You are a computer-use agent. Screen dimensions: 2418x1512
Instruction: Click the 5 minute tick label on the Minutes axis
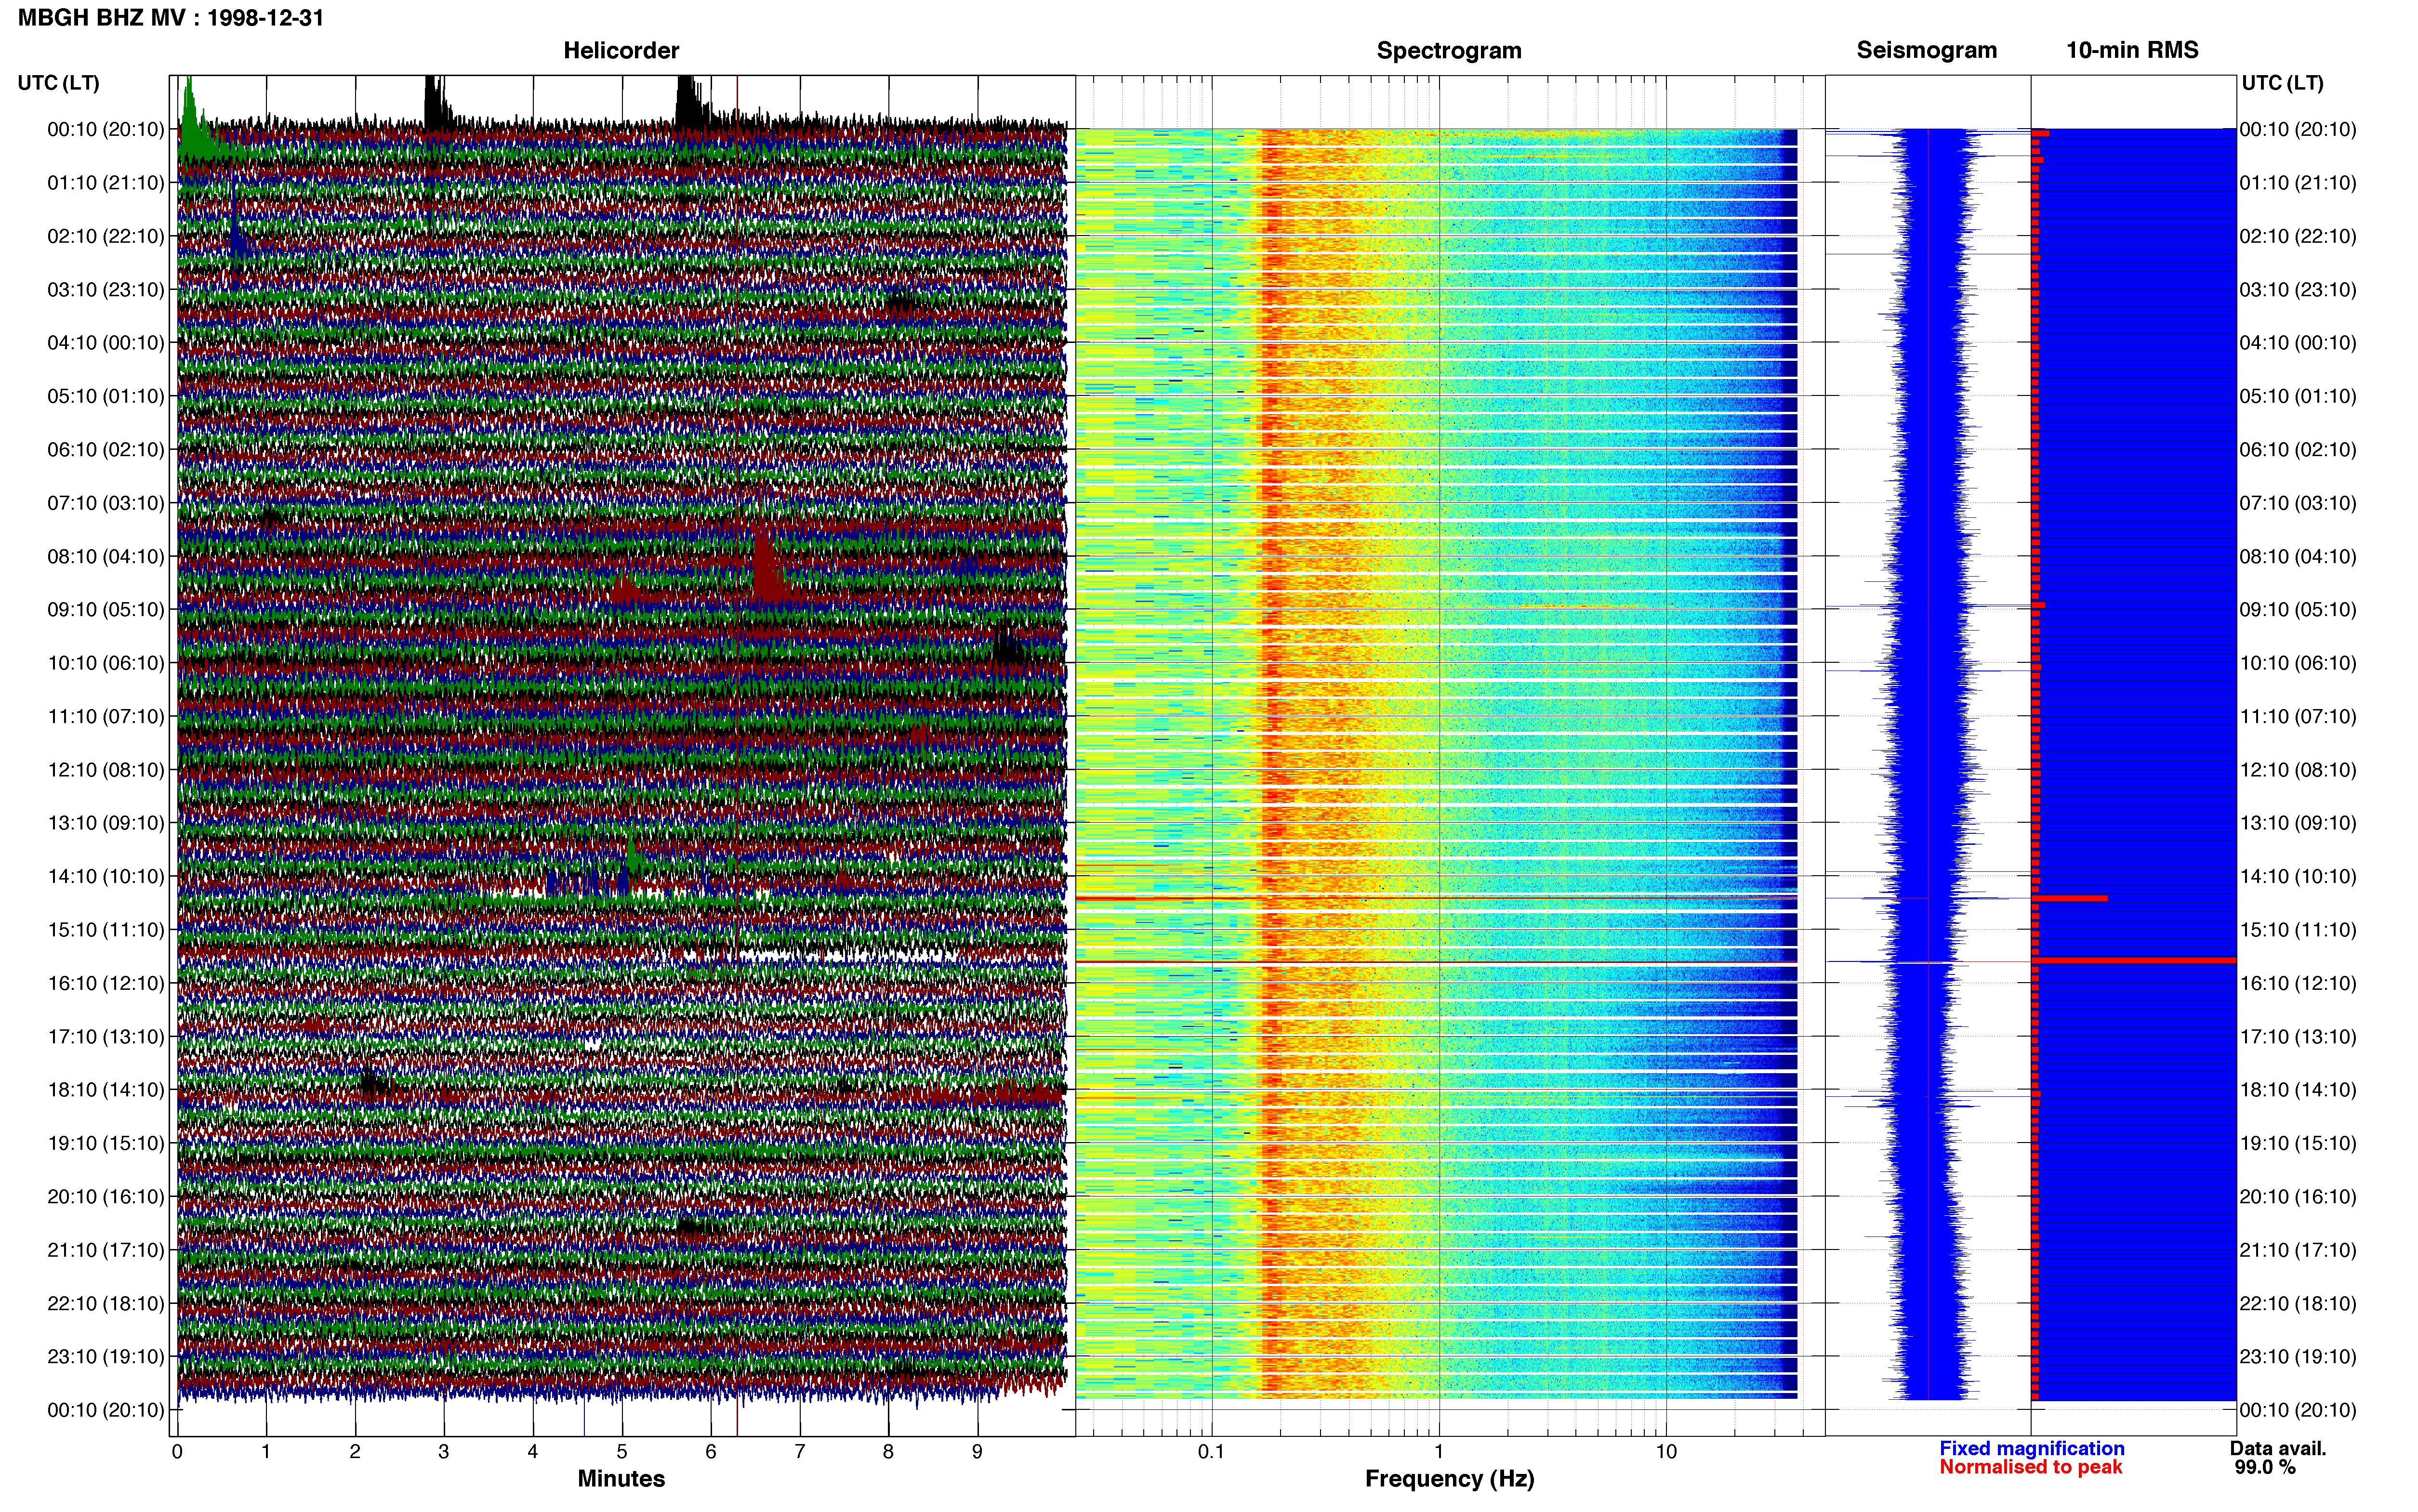[x=622, y=1452]
